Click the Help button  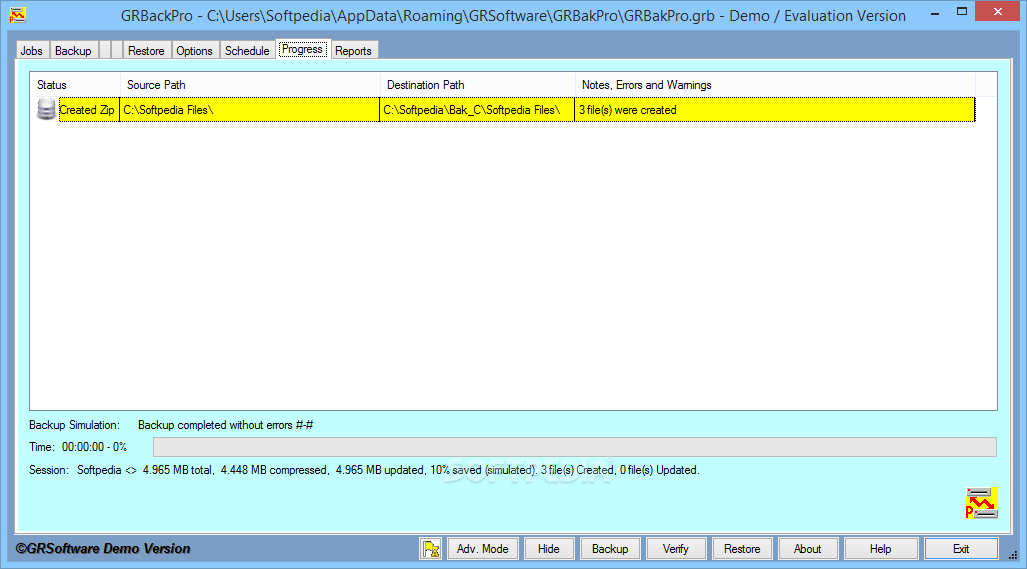coord(880,549)
